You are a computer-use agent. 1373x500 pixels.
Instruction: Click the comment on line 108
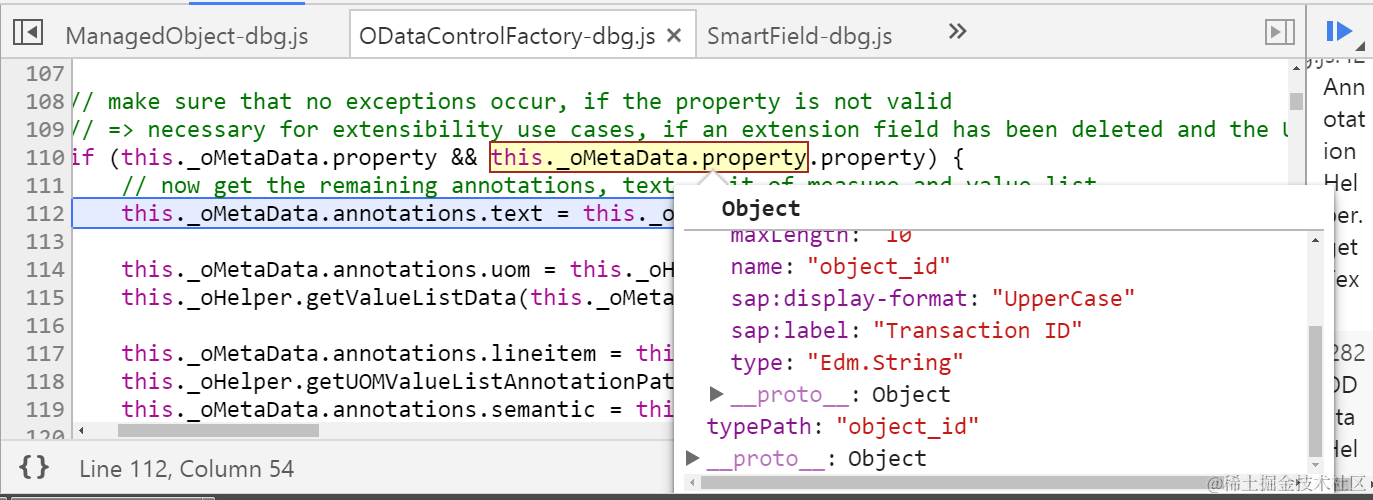512,101
